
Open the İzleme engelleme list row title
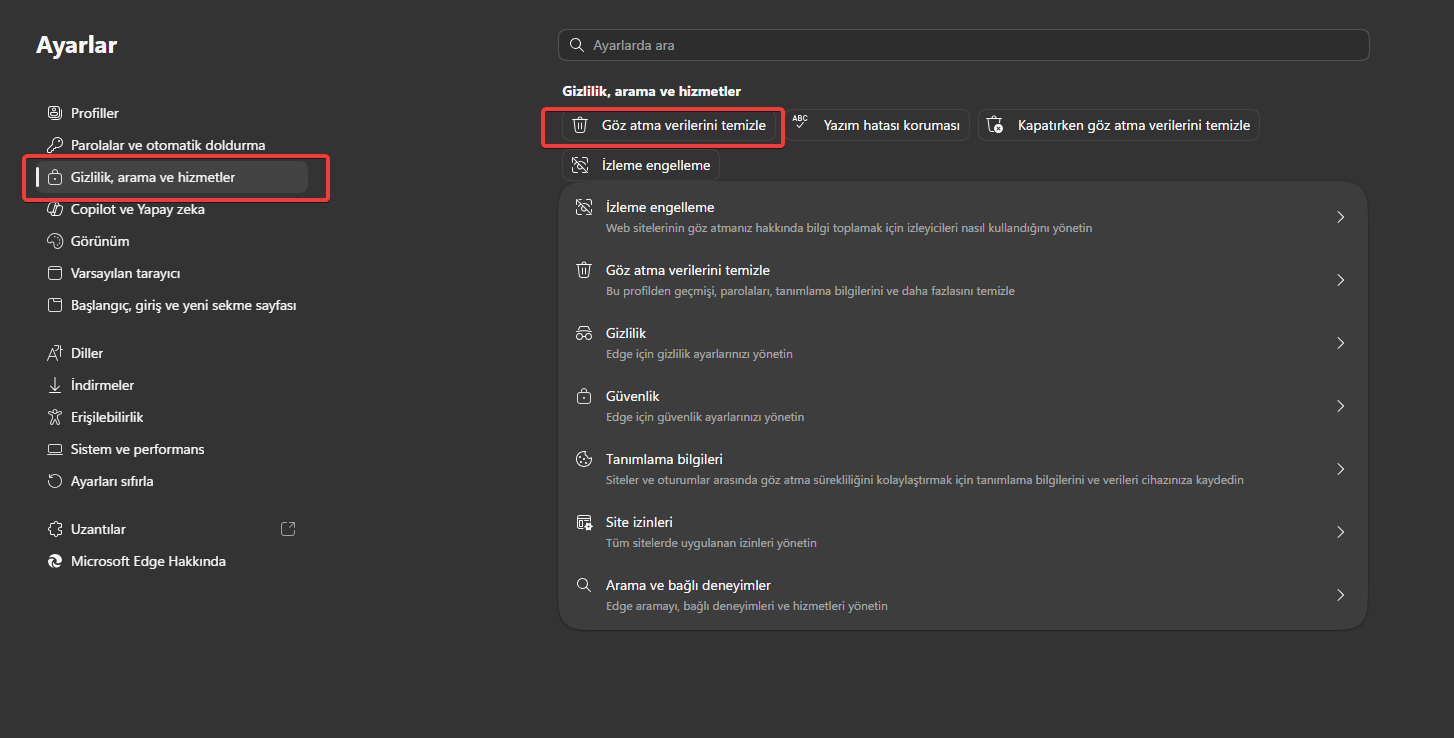[660, 208]
